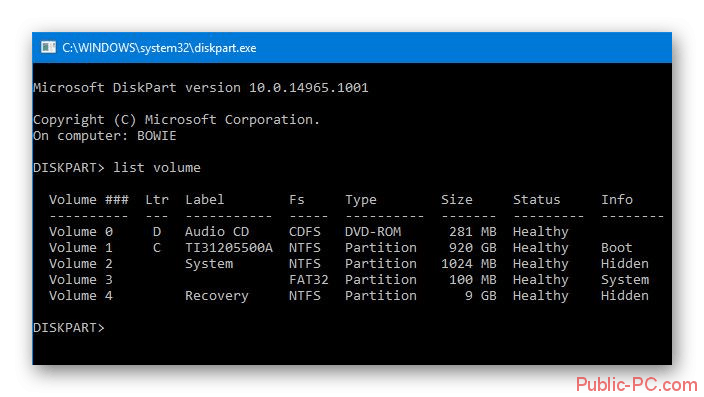Select the Volume 2 row label
704x397 pixels.
81,264
